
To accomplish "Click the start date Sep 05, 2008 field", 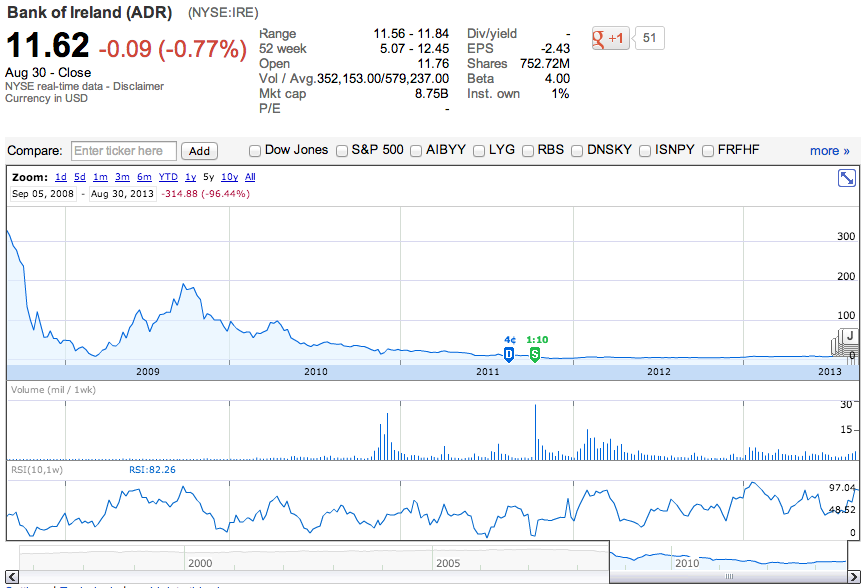I will 43,194.
